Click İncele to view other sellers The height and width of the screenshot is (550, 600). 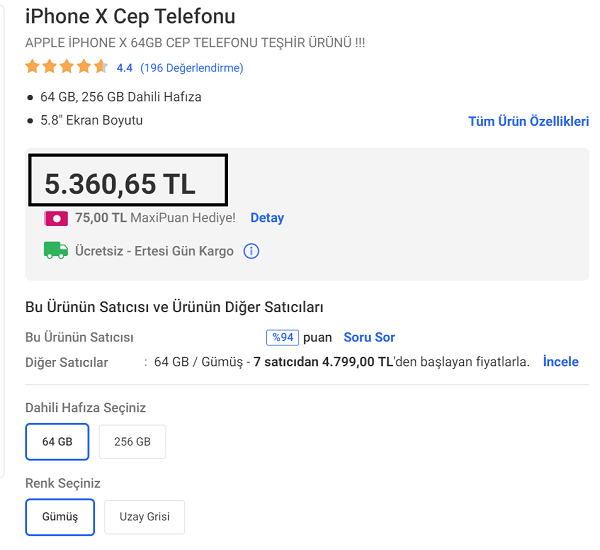click(x=560, y=361)
